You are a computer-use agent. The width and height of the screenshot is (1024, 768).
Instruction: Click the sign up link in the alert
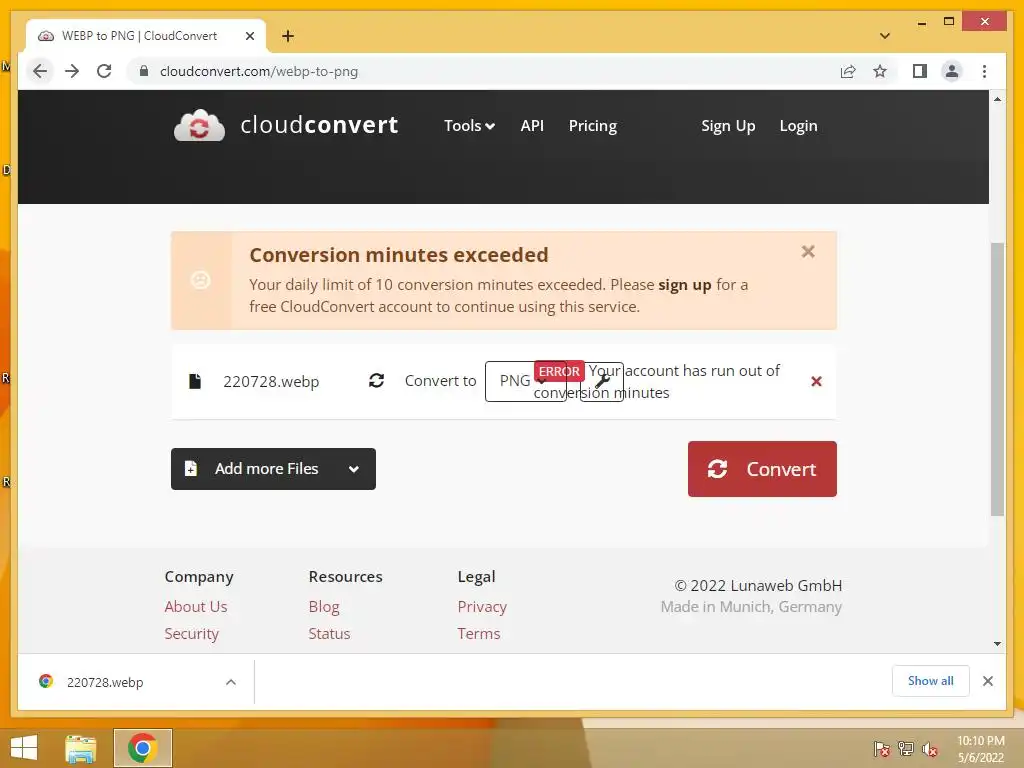(684, 285)
